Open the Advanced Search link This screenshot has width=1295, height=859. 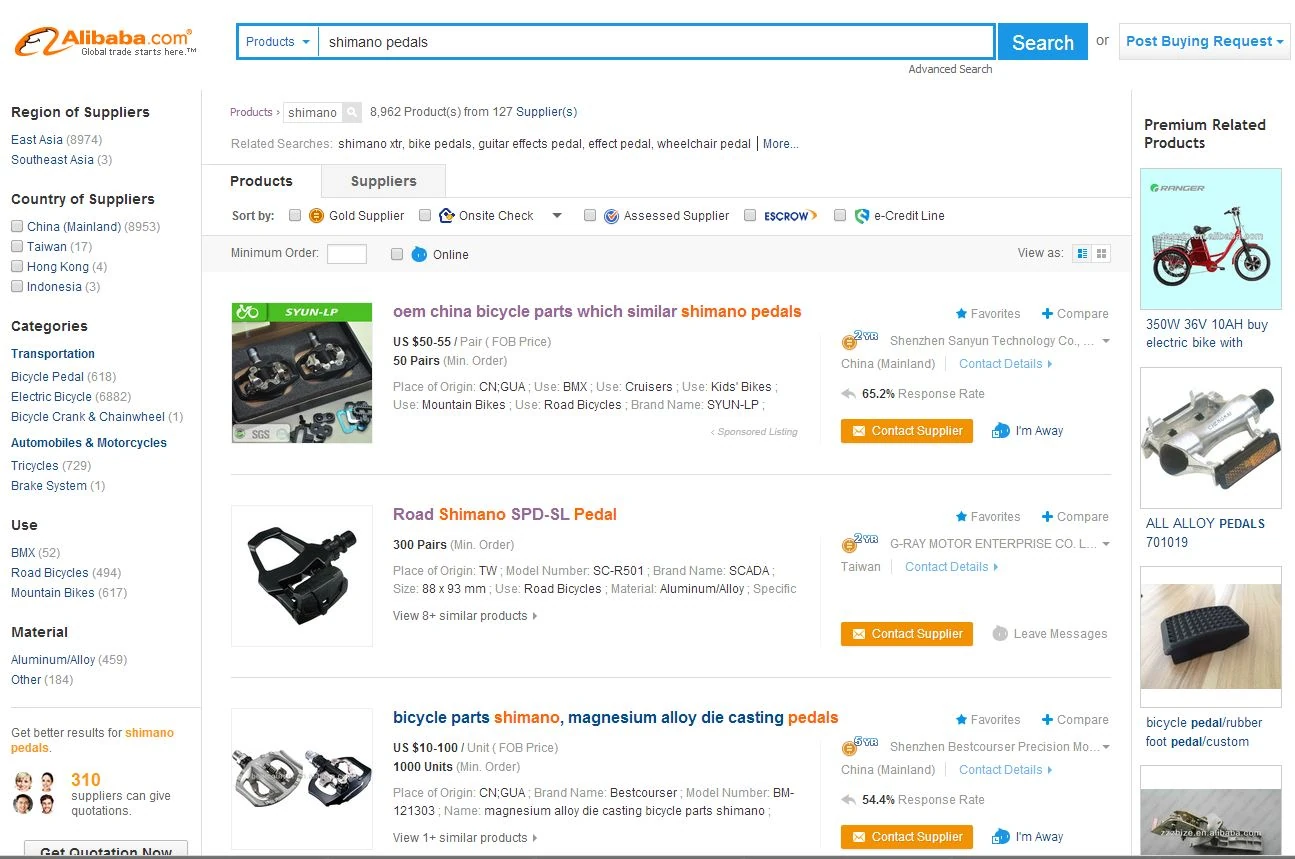[x=950, y=69]
